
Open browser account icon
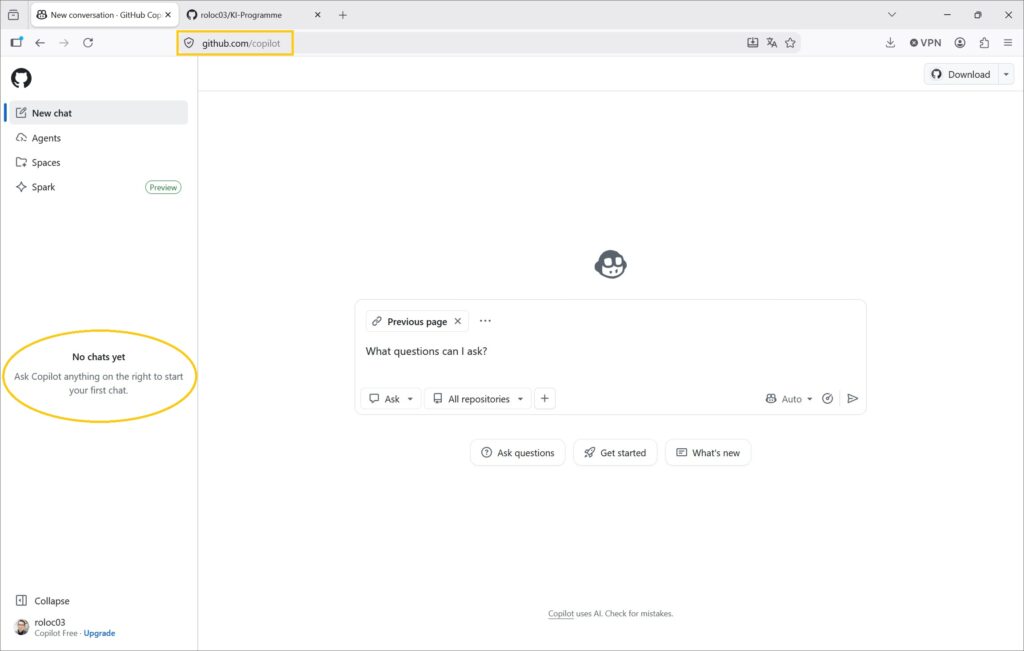[960, 42]
